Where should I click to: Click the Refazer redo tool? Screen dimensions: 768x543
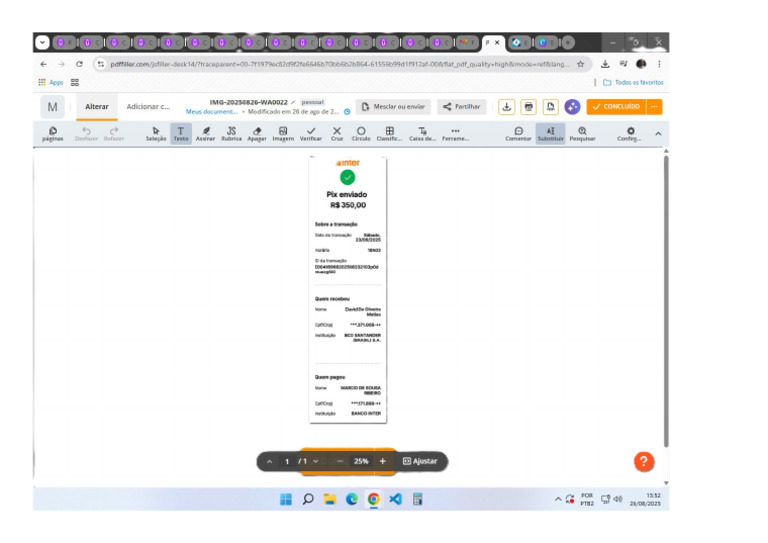pos(114,134)
